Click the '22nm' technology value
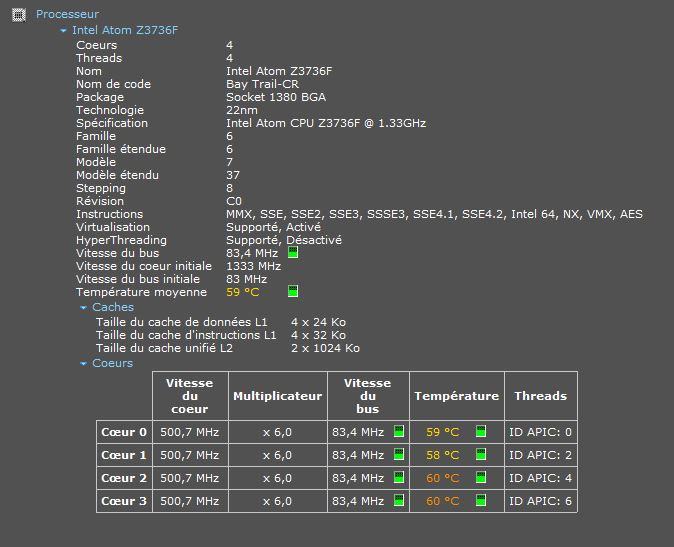Screen dimensions: 674x547 242,110
